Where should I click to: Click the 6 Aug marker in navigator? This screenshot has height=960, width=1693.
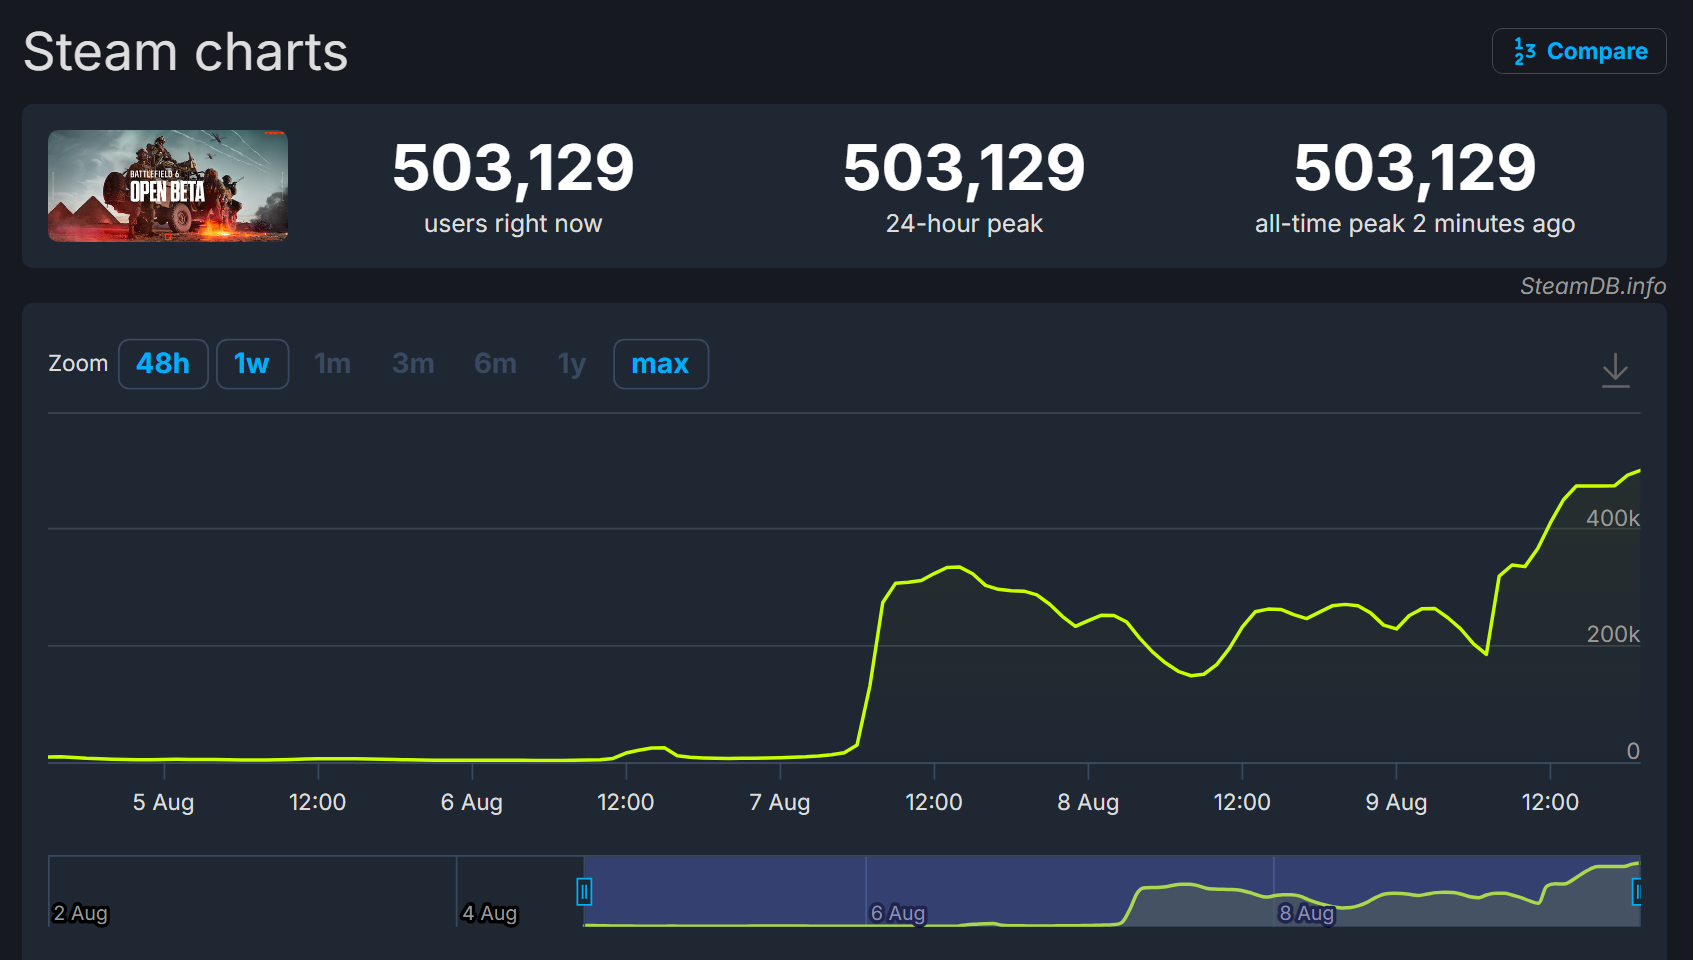point(897,913)
